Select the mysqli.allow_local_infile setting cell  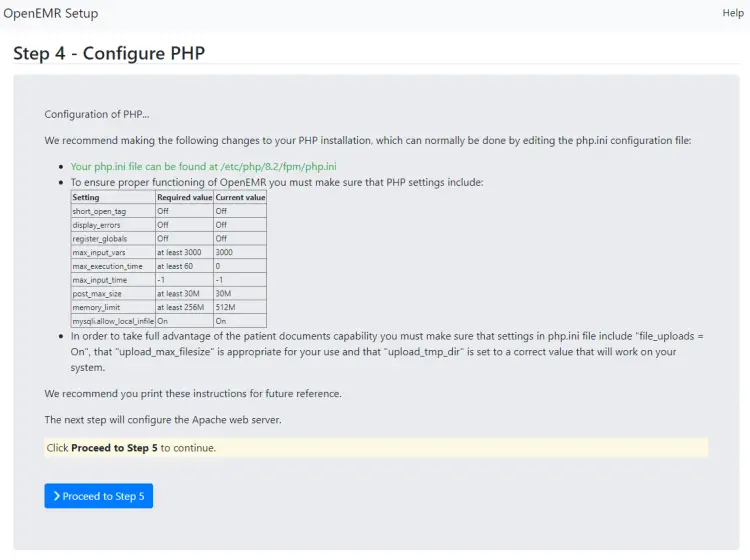click(x=112, y=321)
